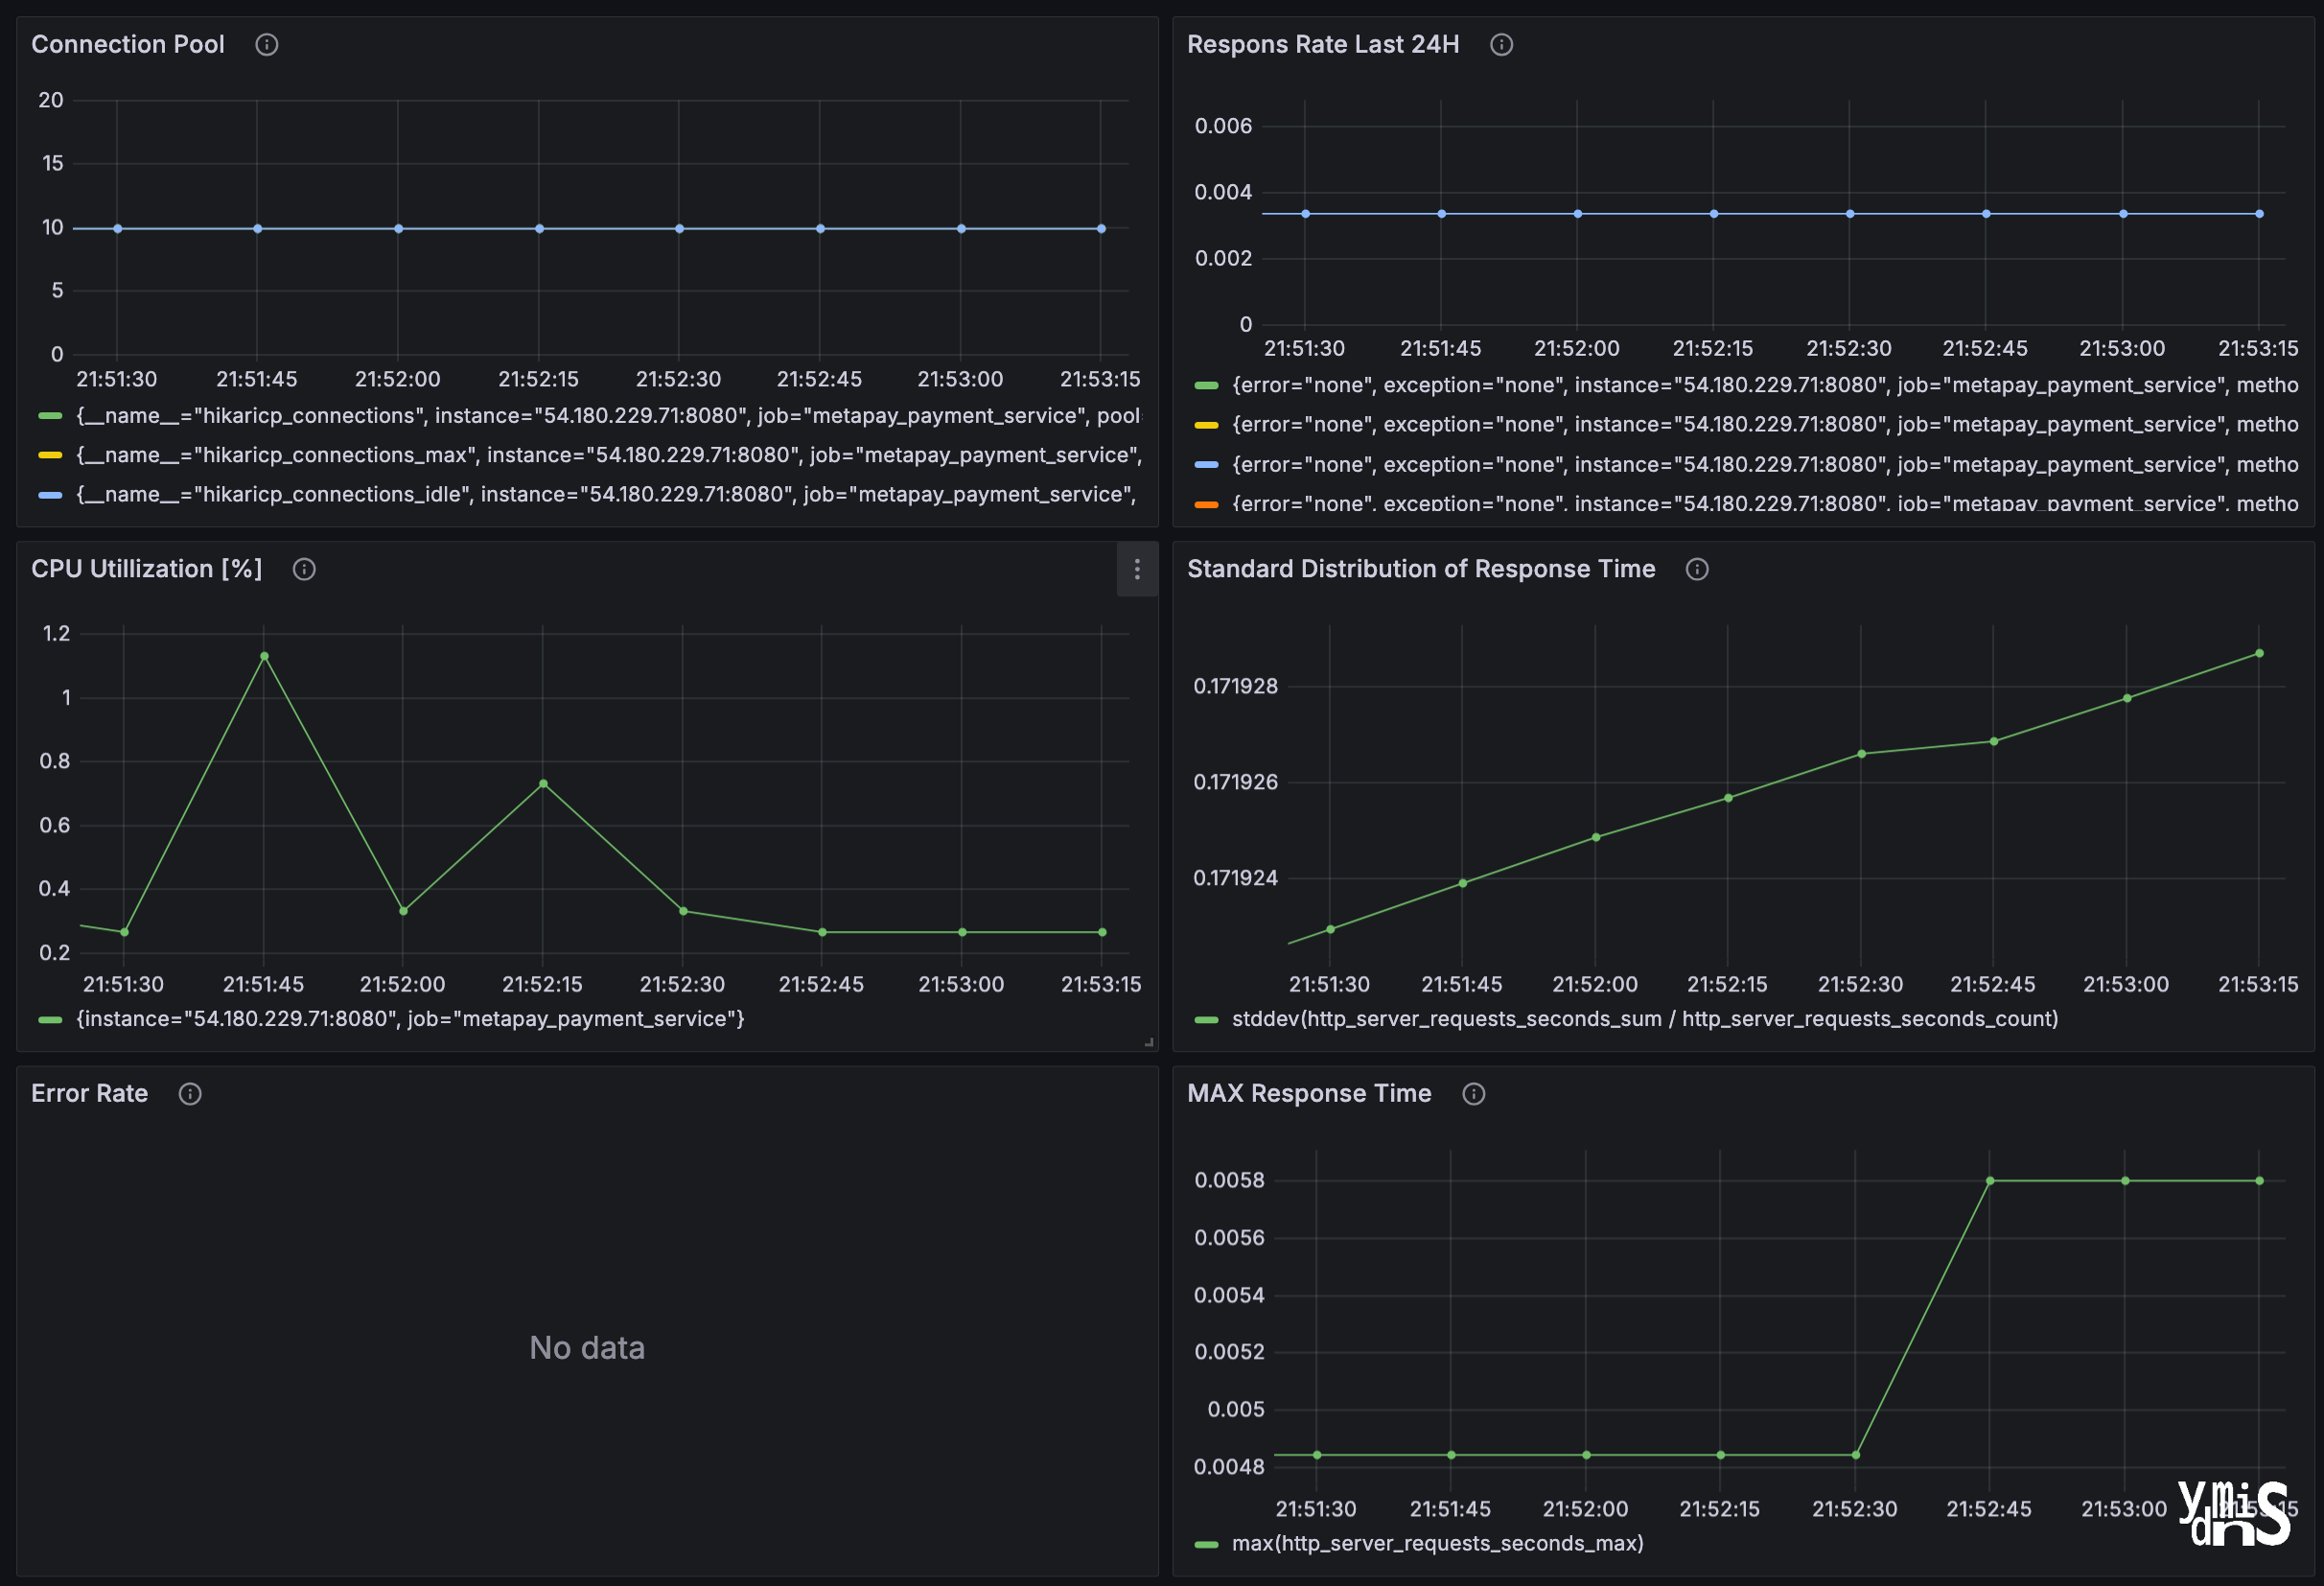Click Connection Pool info icon

[x=266, y=44]
